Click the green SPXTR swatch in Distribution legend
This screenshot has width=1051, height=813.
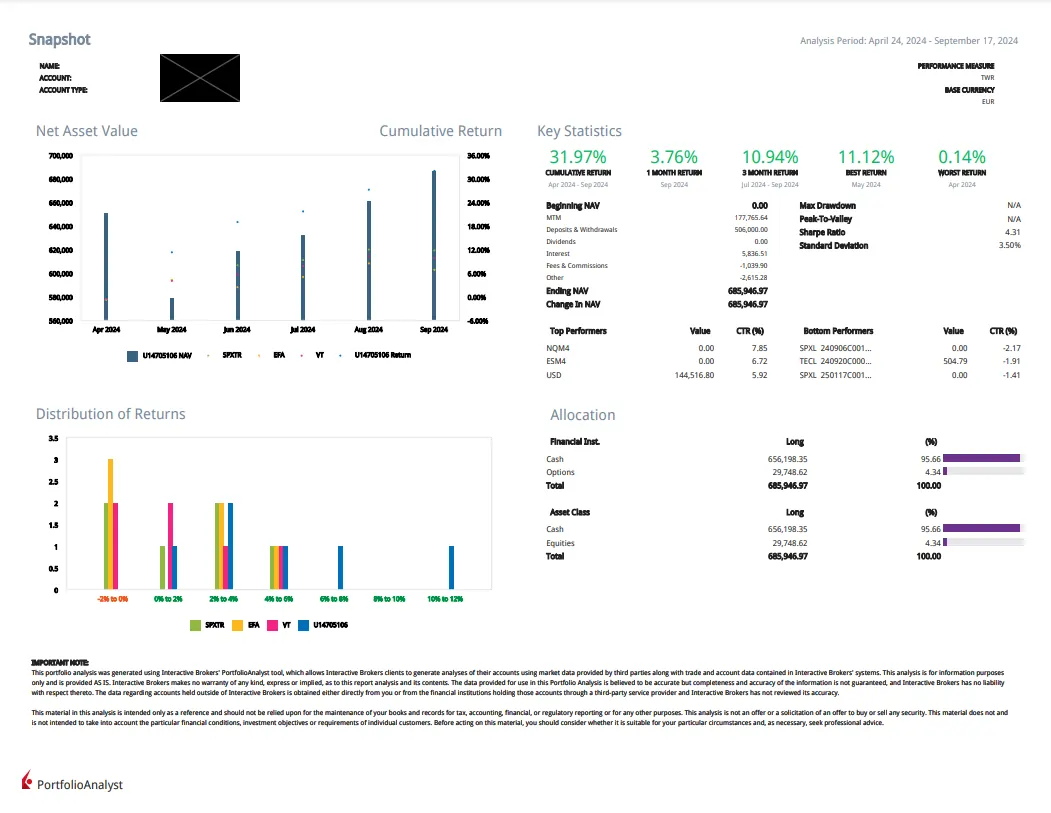pos(196,625)
